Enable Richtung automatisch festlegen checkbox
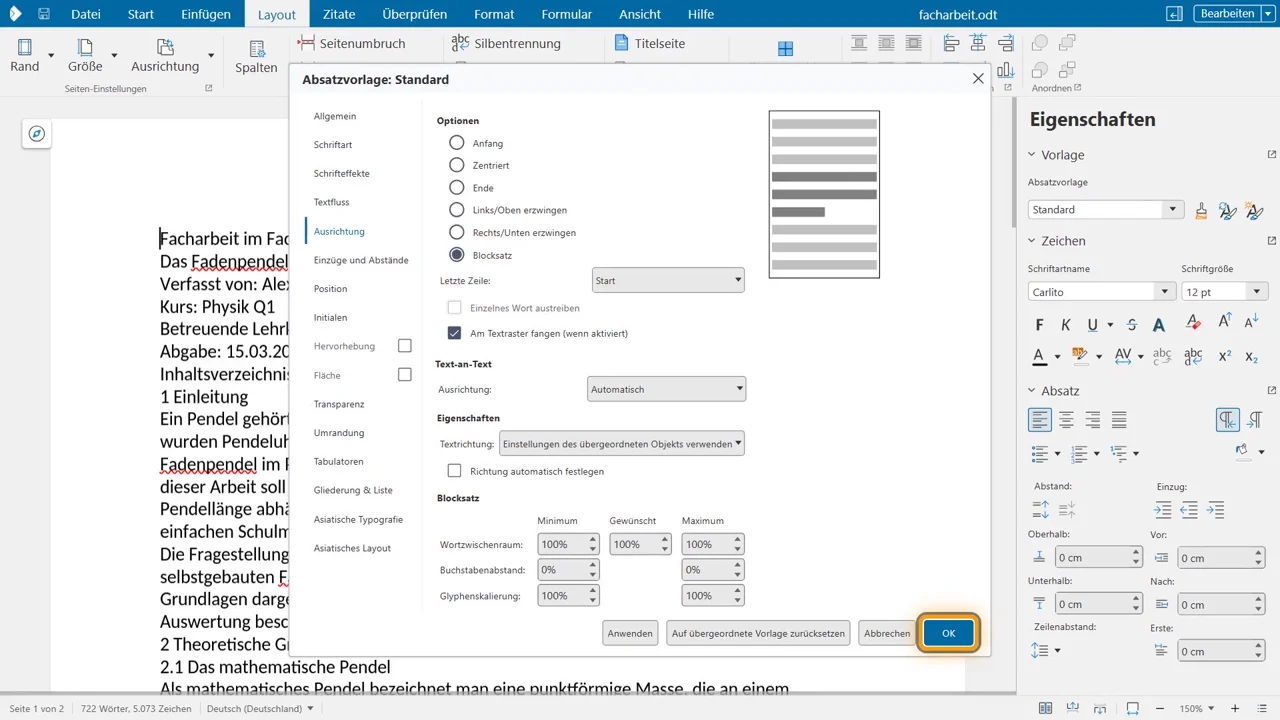Image resolution: width=1280 pixels, height=720 pixels. (455, 471)
